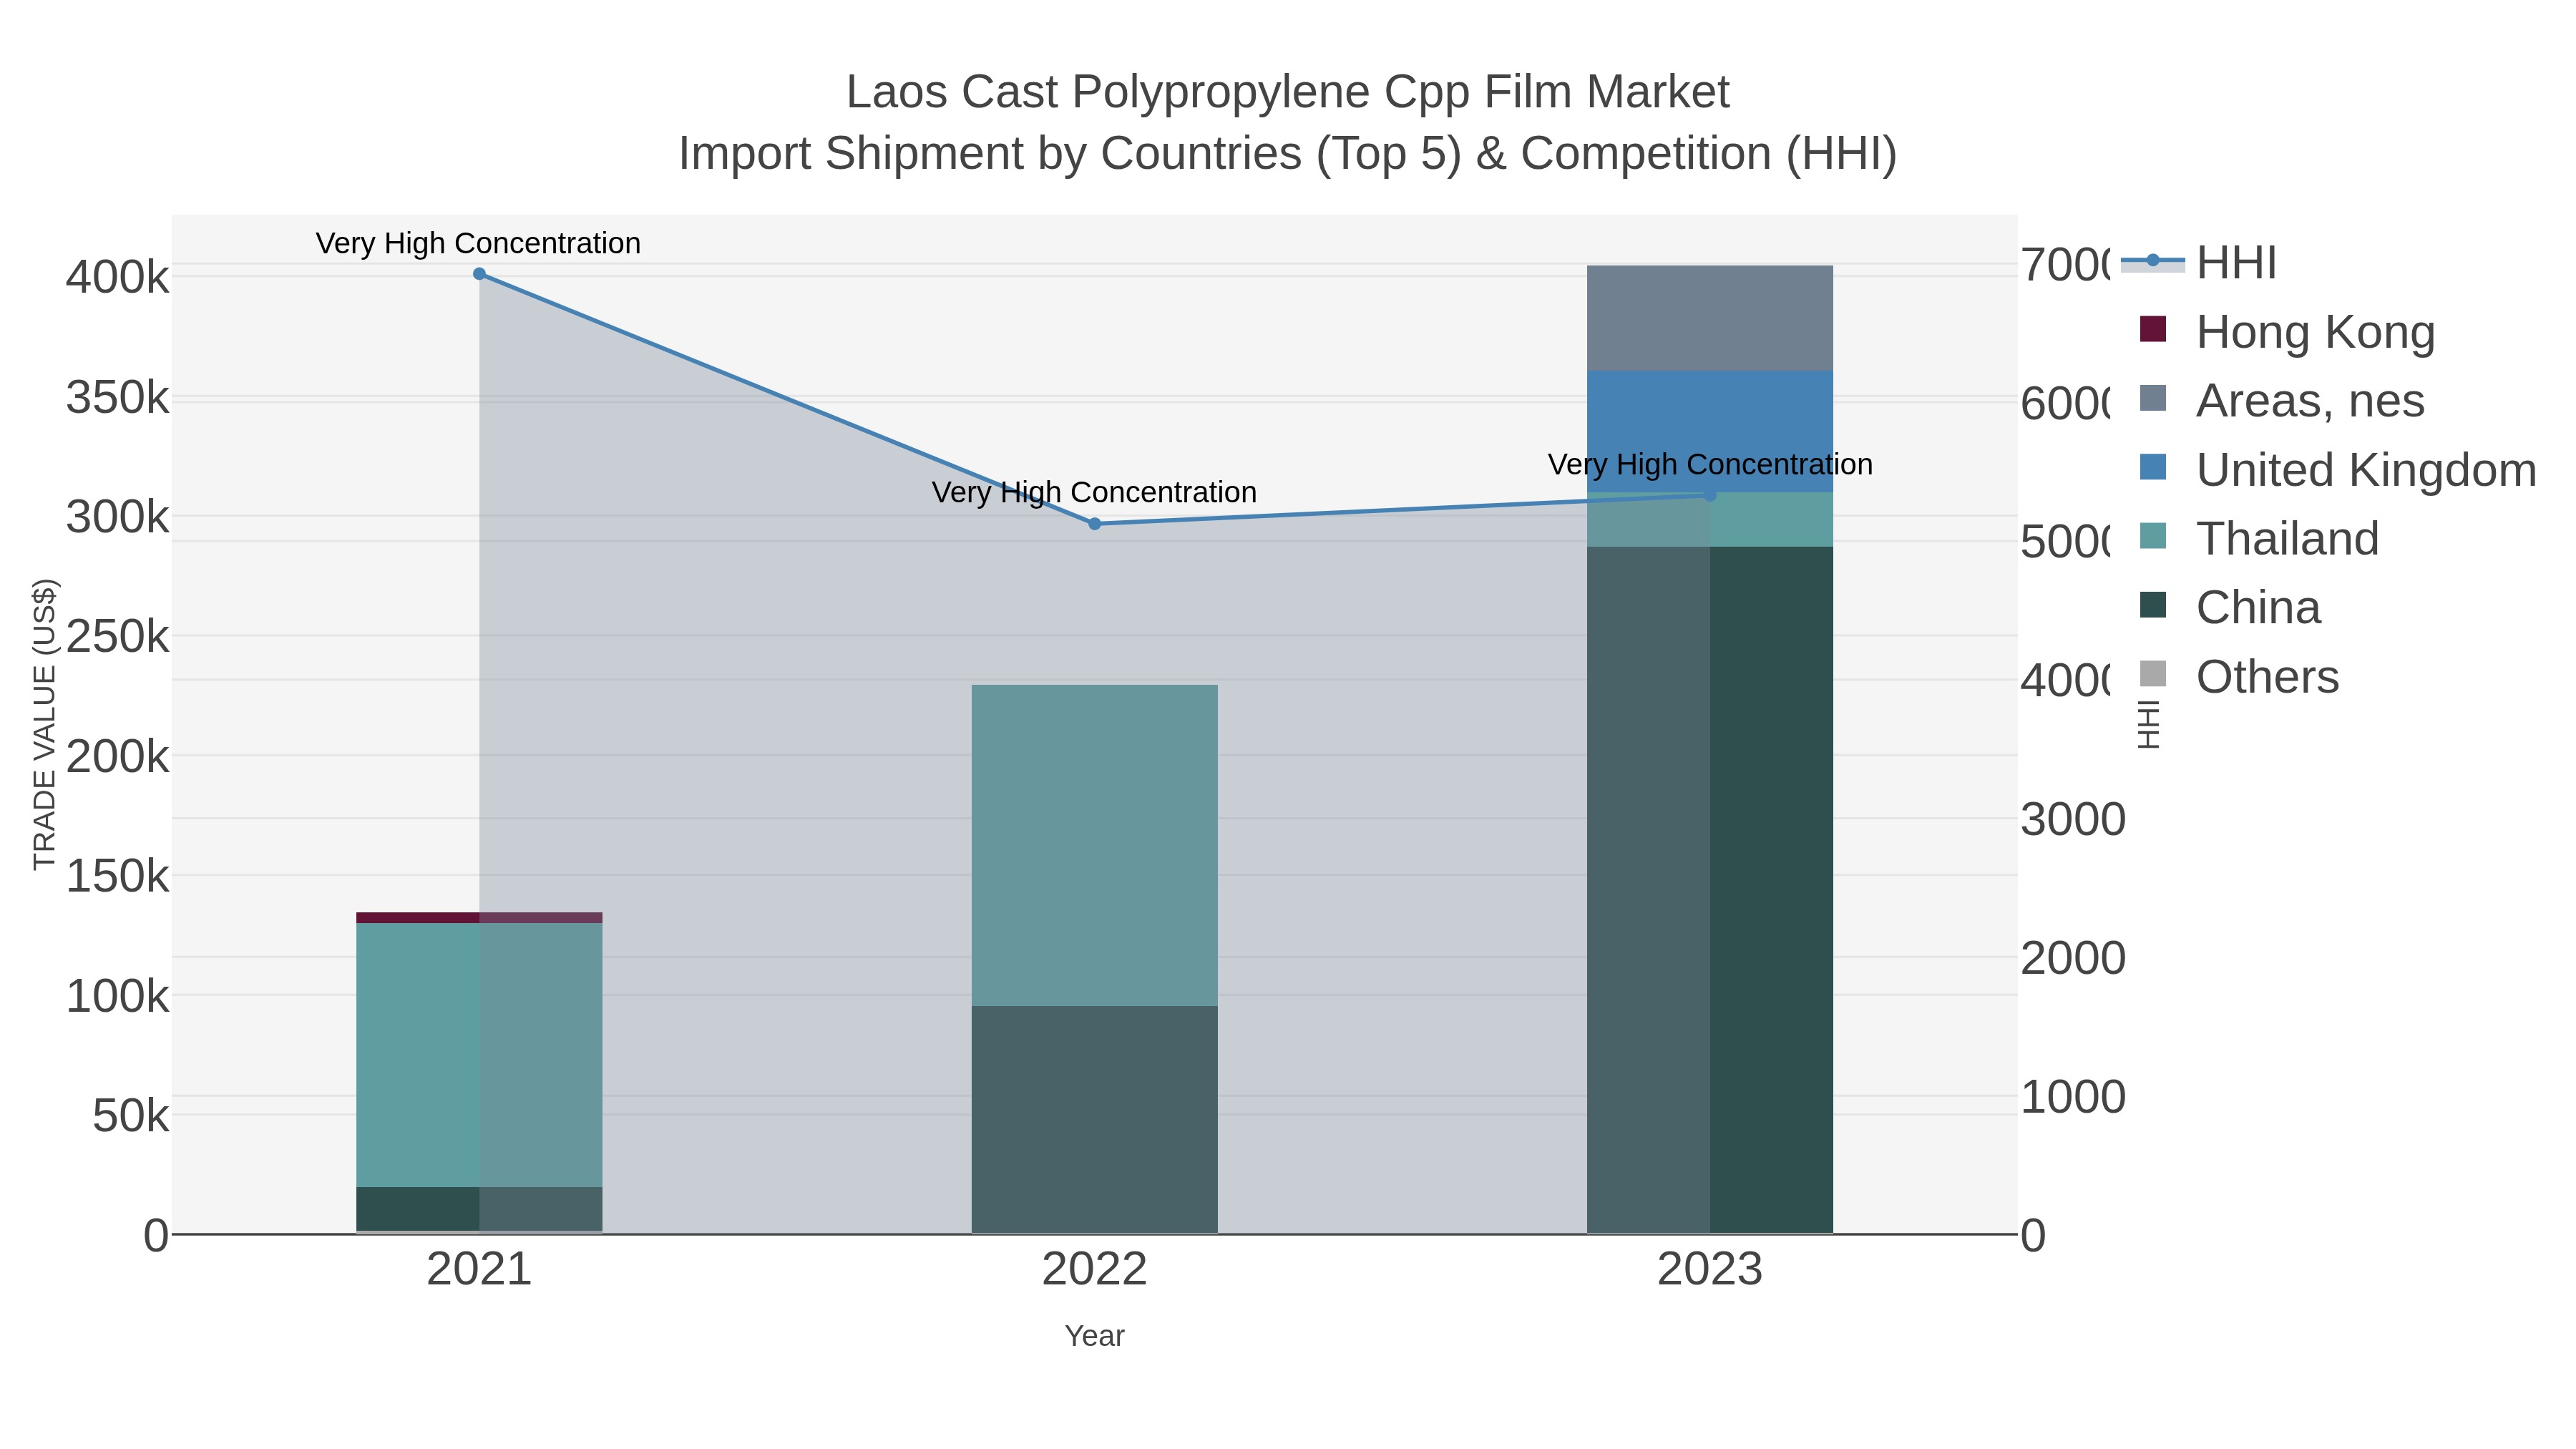Click the 2021 x-axis label
The width and height of the screenshot is (2576, 1449).
[479, 1270]
